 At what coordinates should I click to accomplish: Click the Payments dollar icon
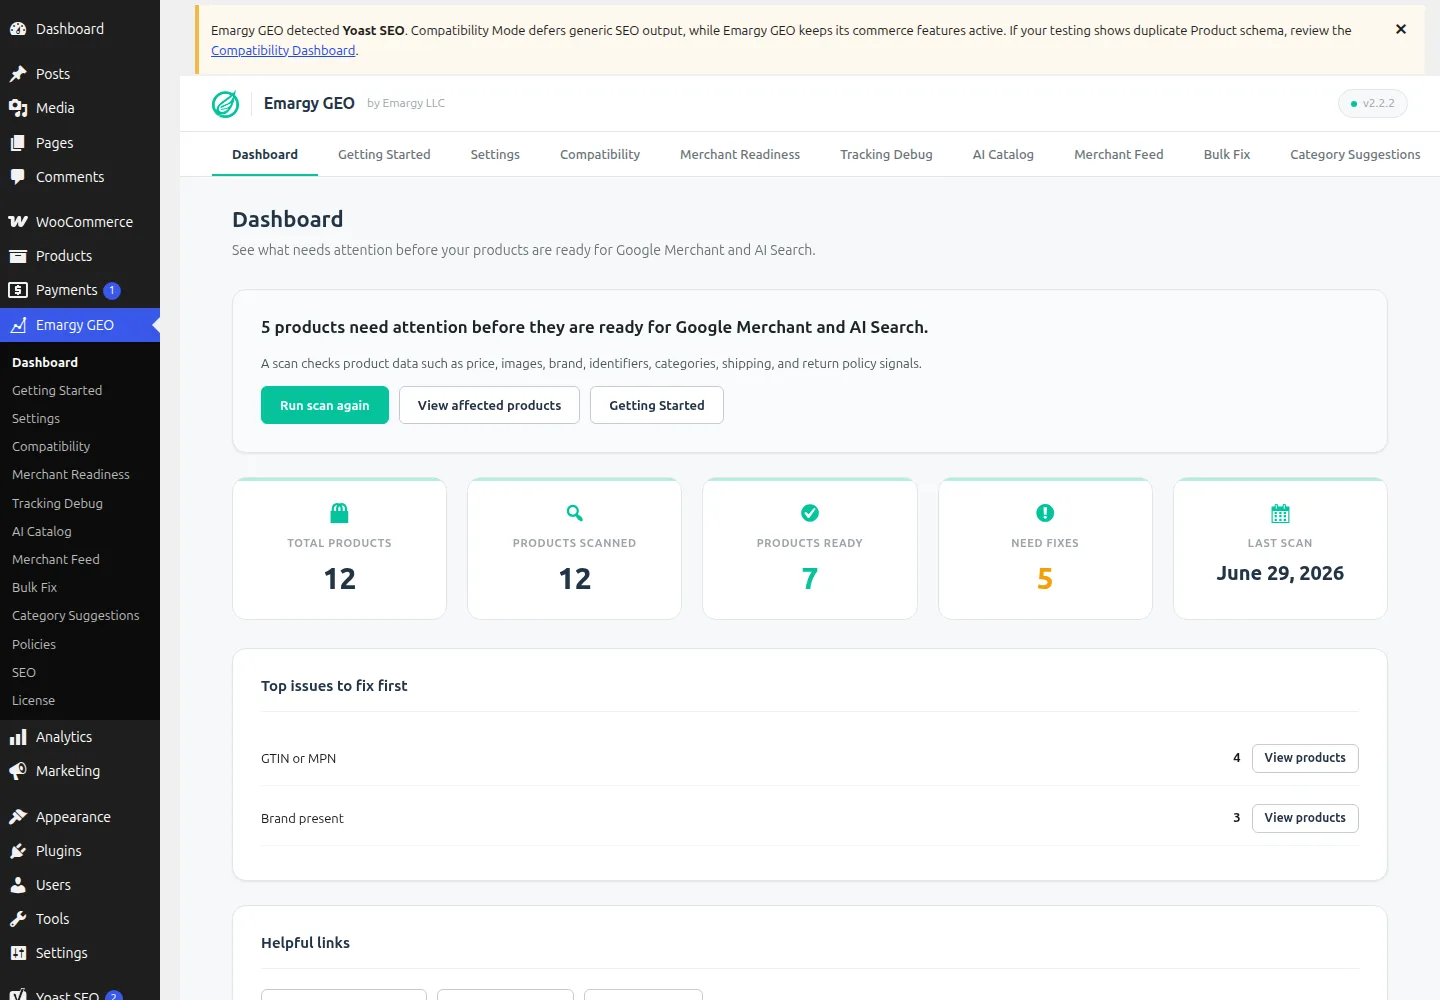[x=18, y=290]
